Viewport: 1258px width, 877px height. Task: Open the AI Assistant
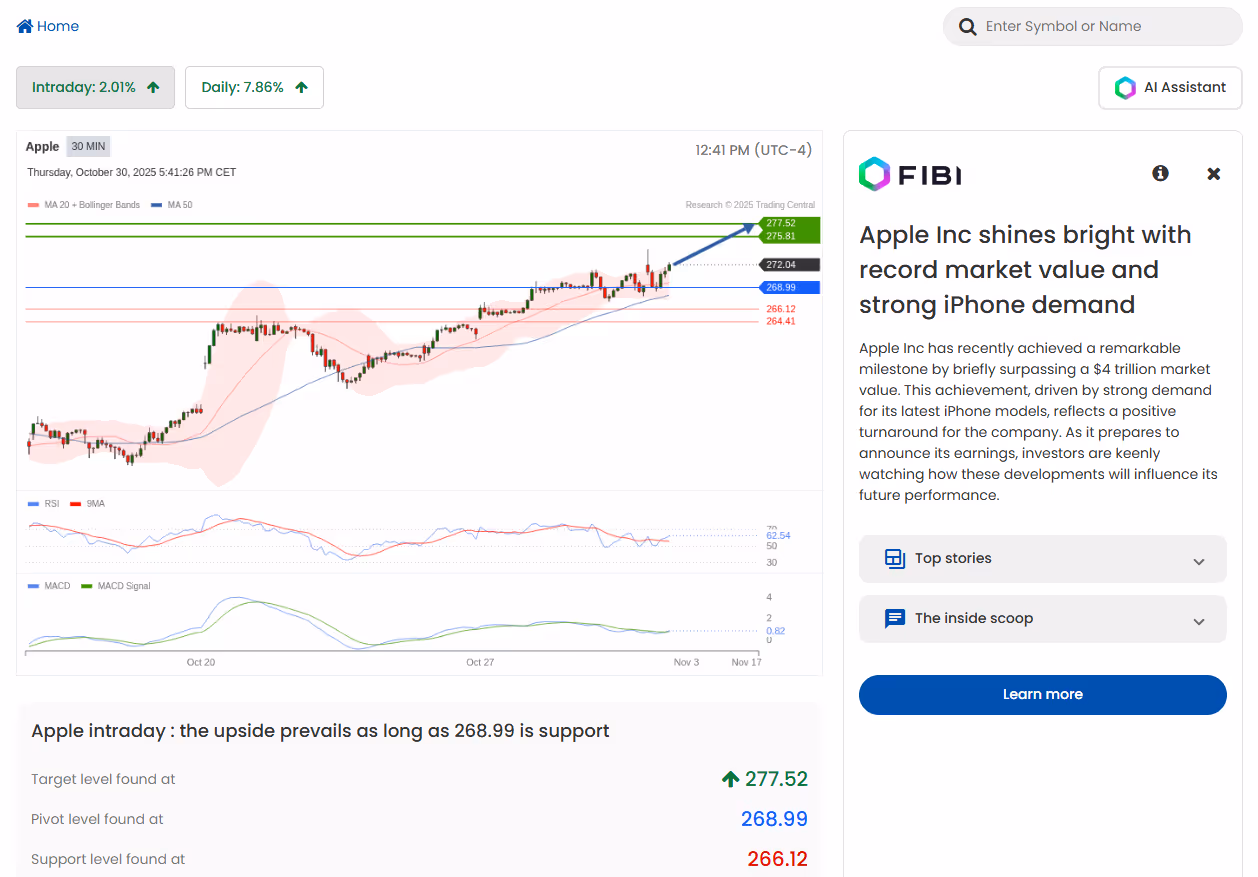(1170, 88)
